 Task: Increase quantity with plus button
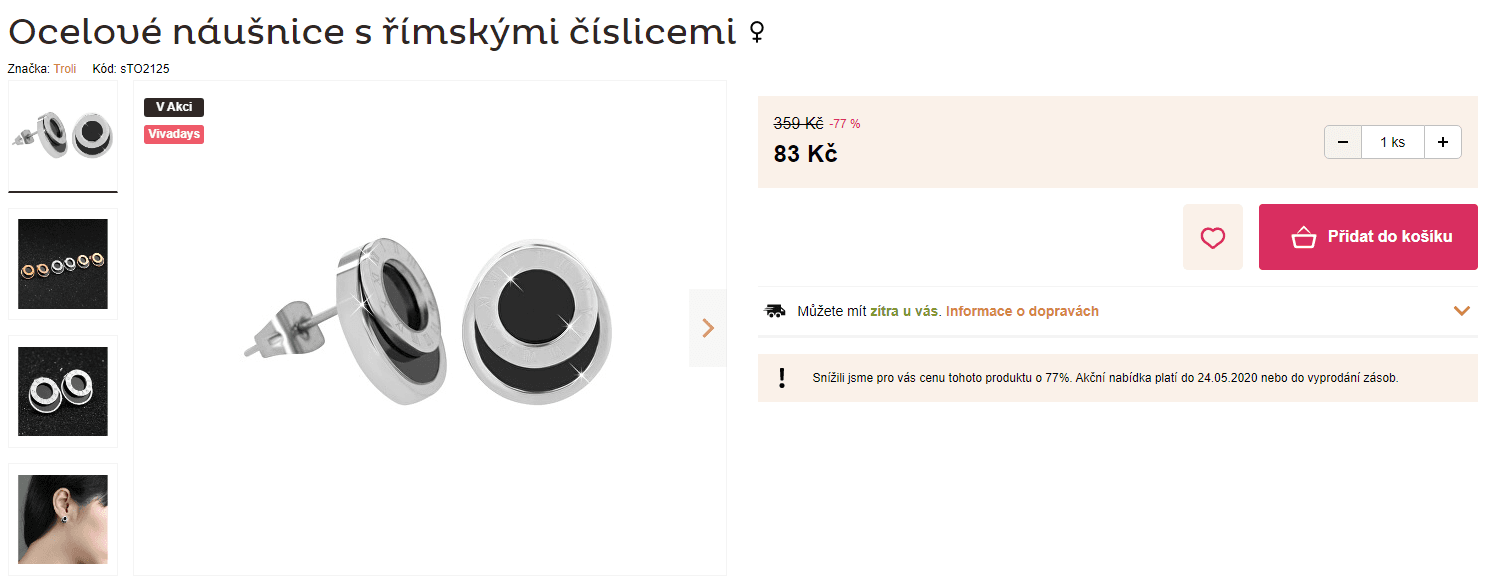pyautogui.click(x=1442, y=142)
